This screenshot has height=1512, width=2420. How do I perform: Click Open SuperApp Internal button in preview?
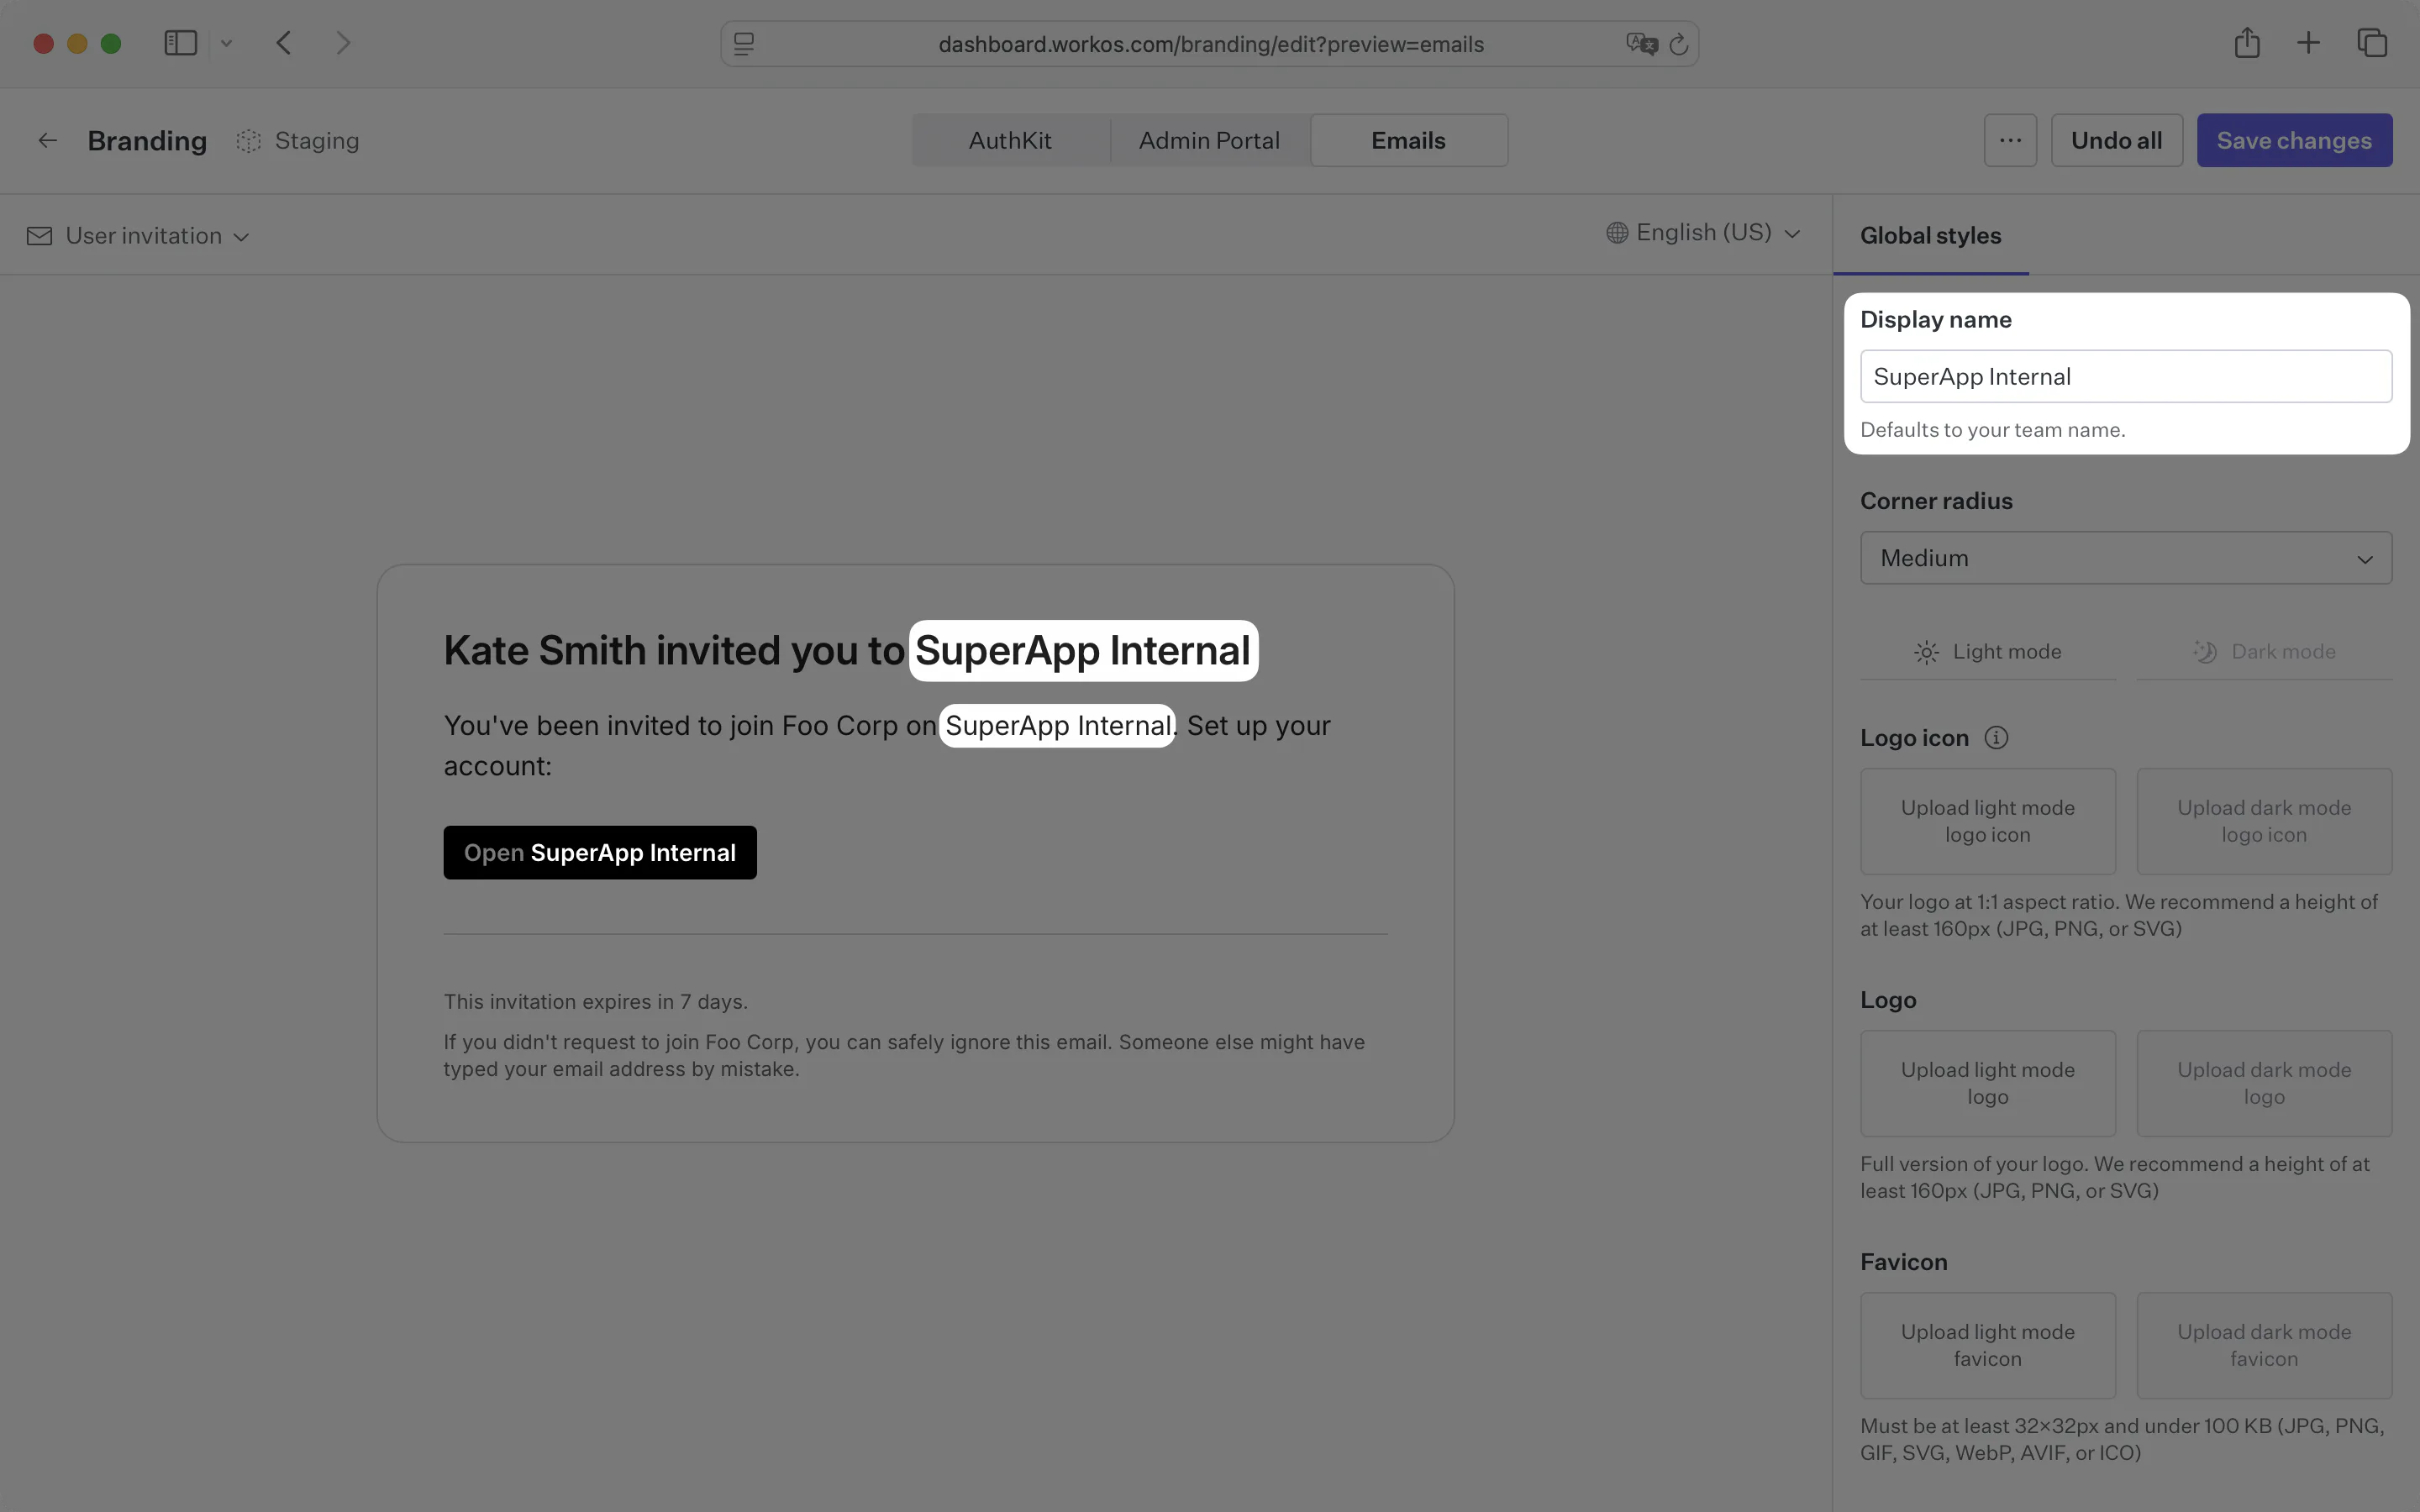pyautogui.click(x=600, y=853)
